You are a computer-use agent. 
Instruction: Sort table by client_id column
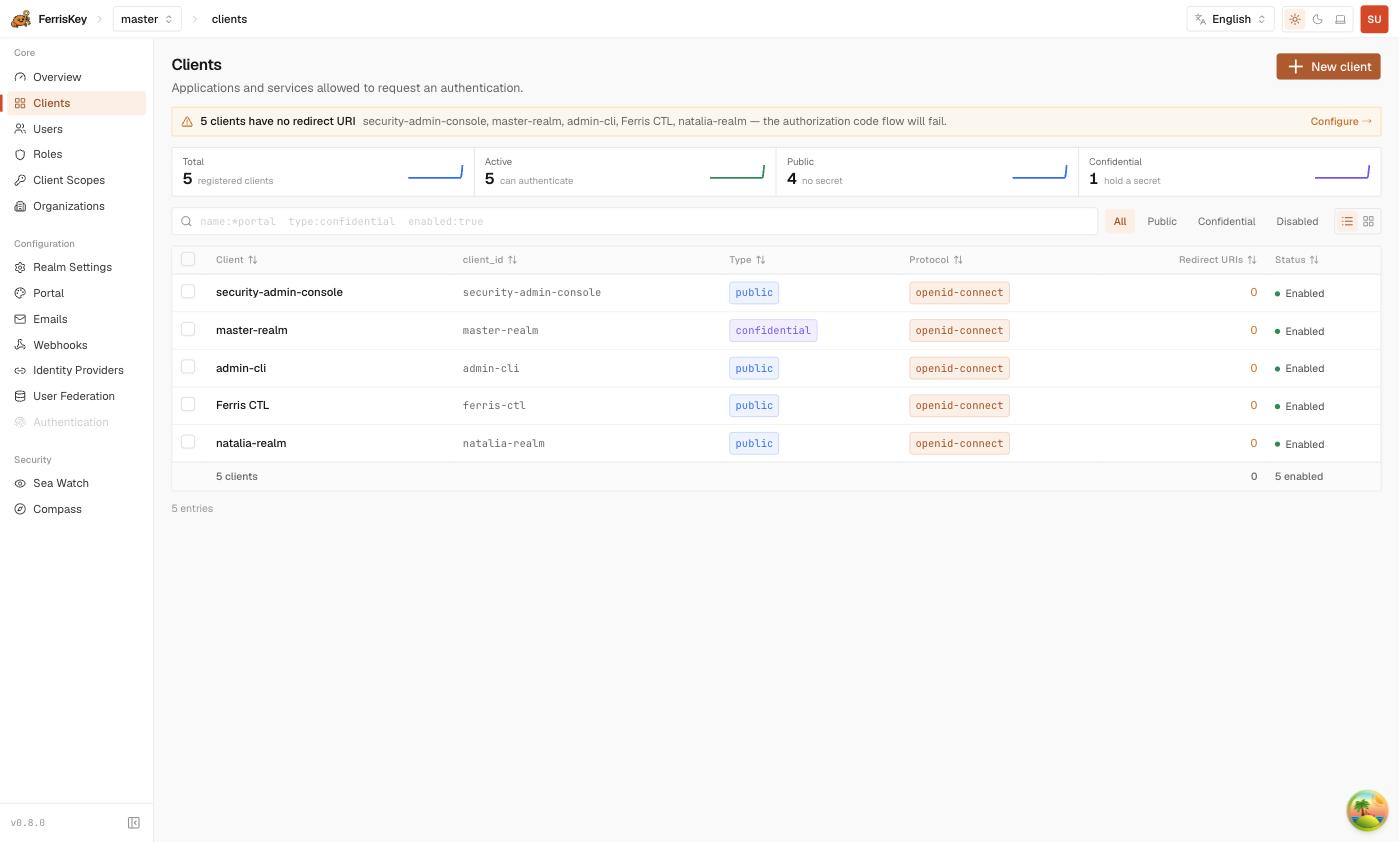(490, 260)
